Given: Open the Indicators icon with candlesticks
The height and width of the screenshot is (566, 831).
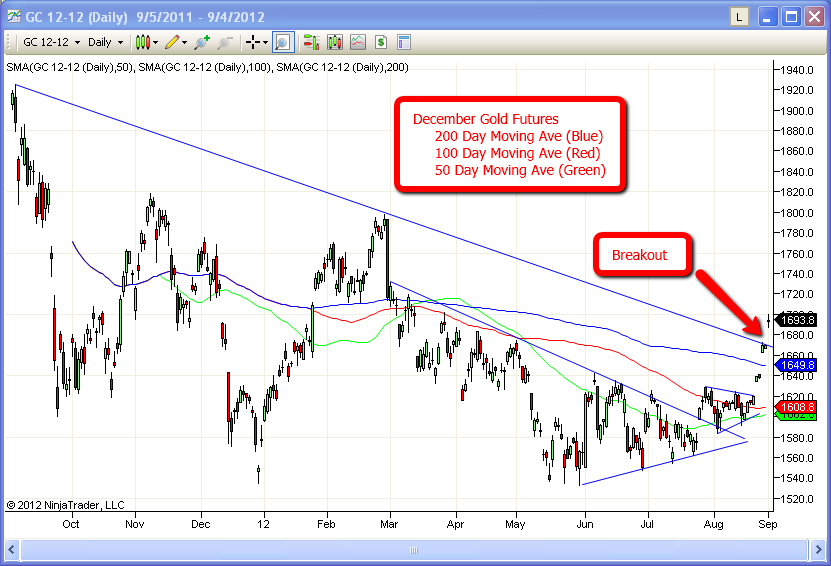Looking at the screenshot, I should [x=334, y=42].
